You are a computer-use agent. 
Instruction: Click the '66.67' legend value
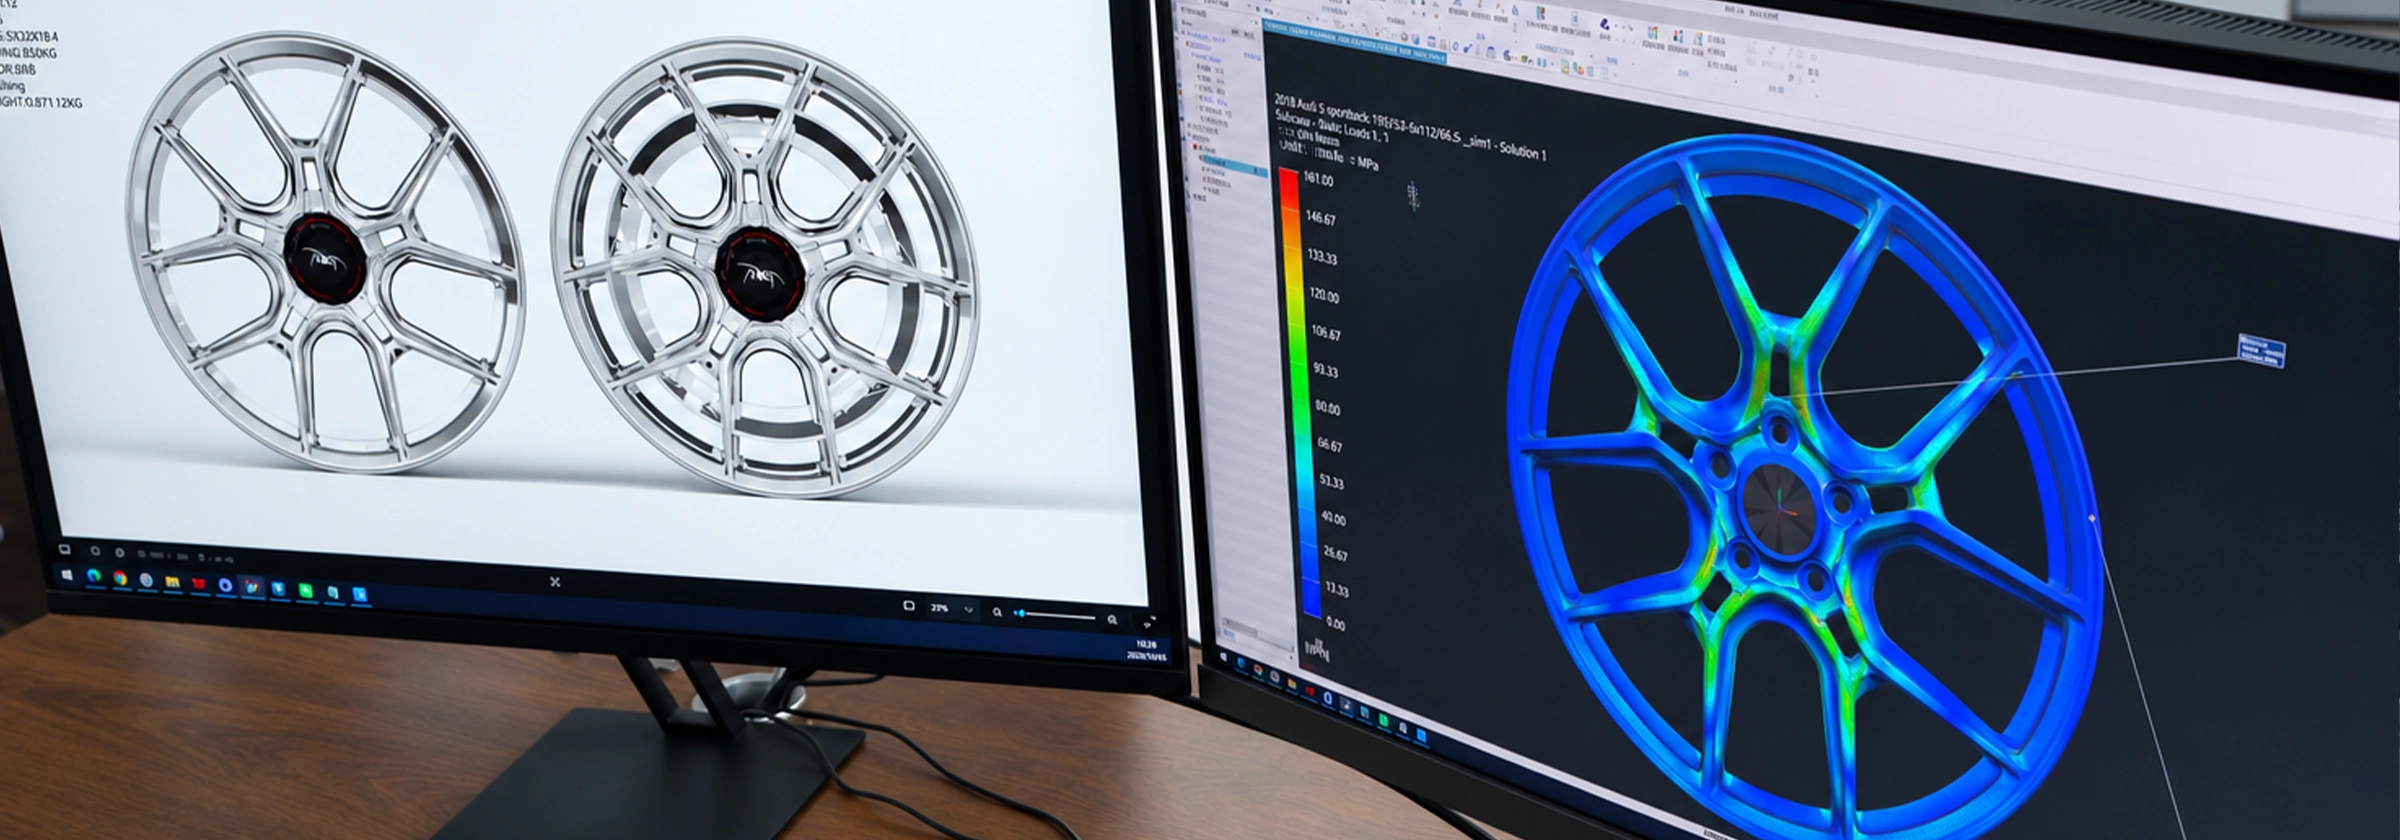(1329, 445)
